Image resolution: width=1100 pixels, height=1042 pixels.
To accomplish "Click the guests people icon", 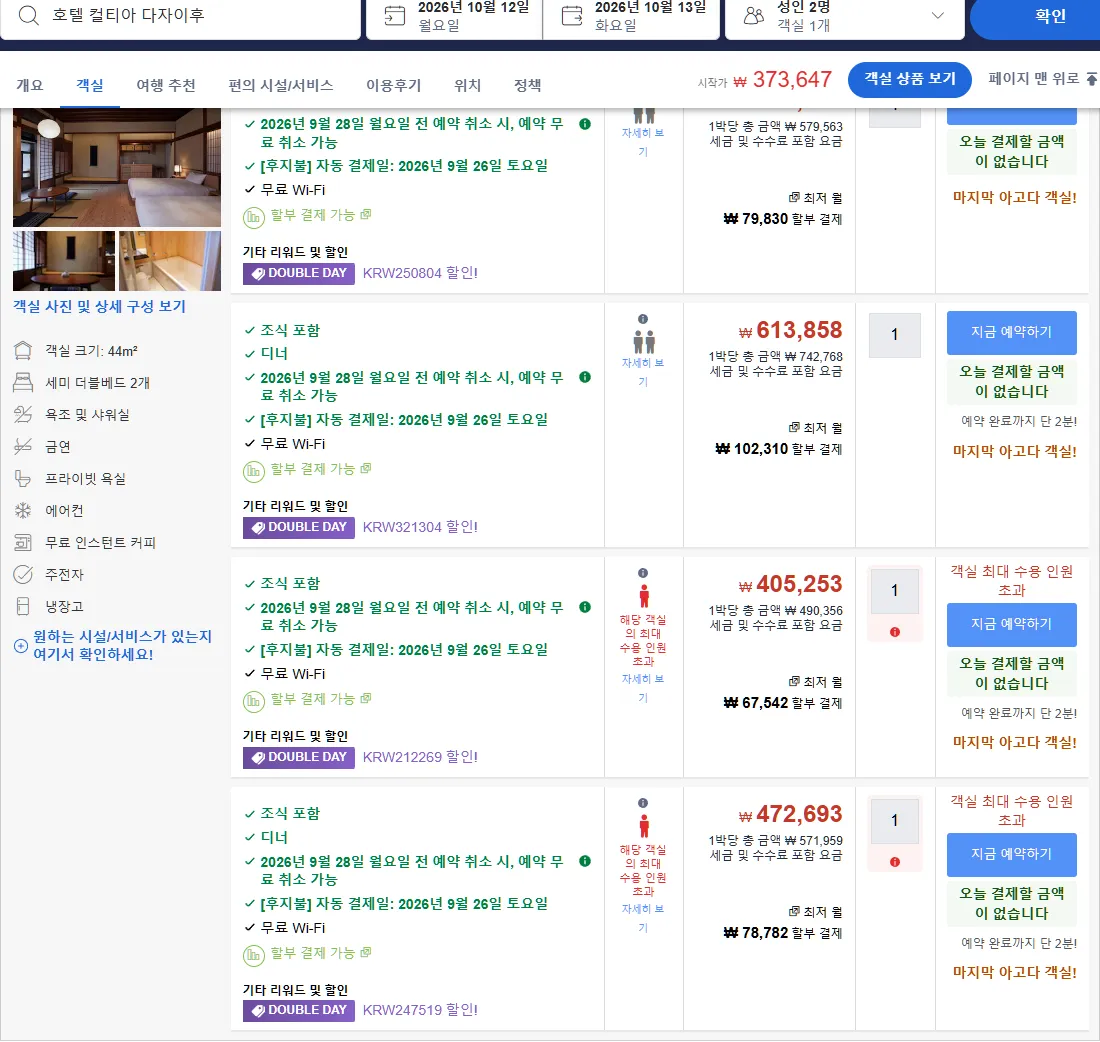I will coord(753,16).
